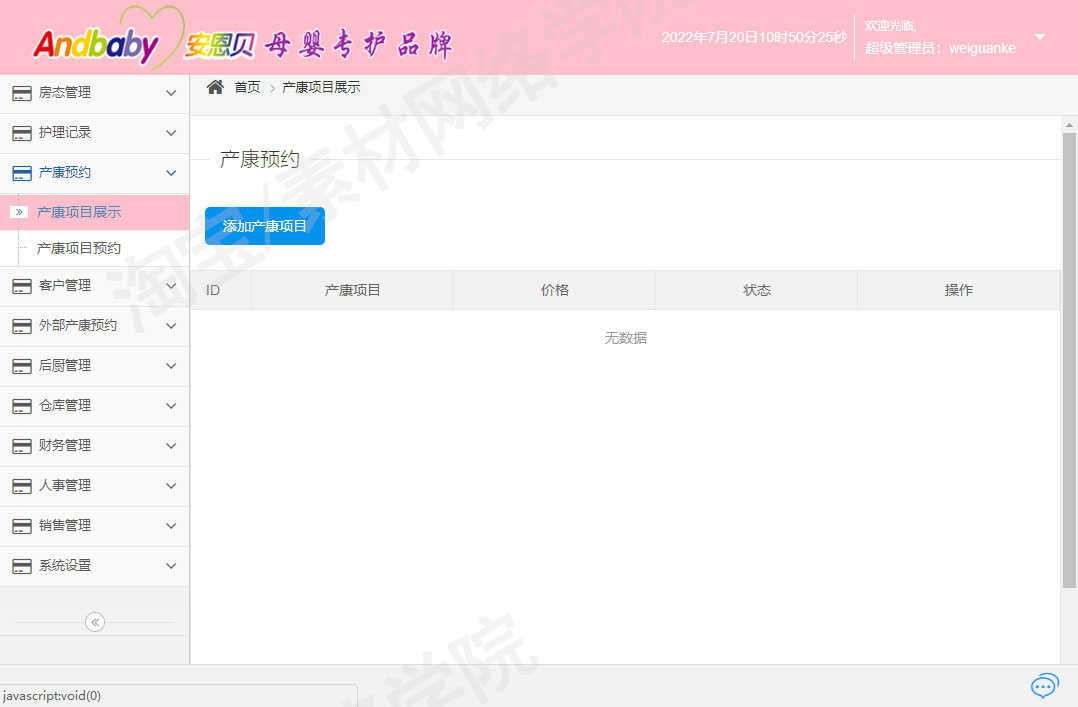Screen dimensions: 1078x707
Task: Open the 房态管理 menu
Action: (94, 93)
